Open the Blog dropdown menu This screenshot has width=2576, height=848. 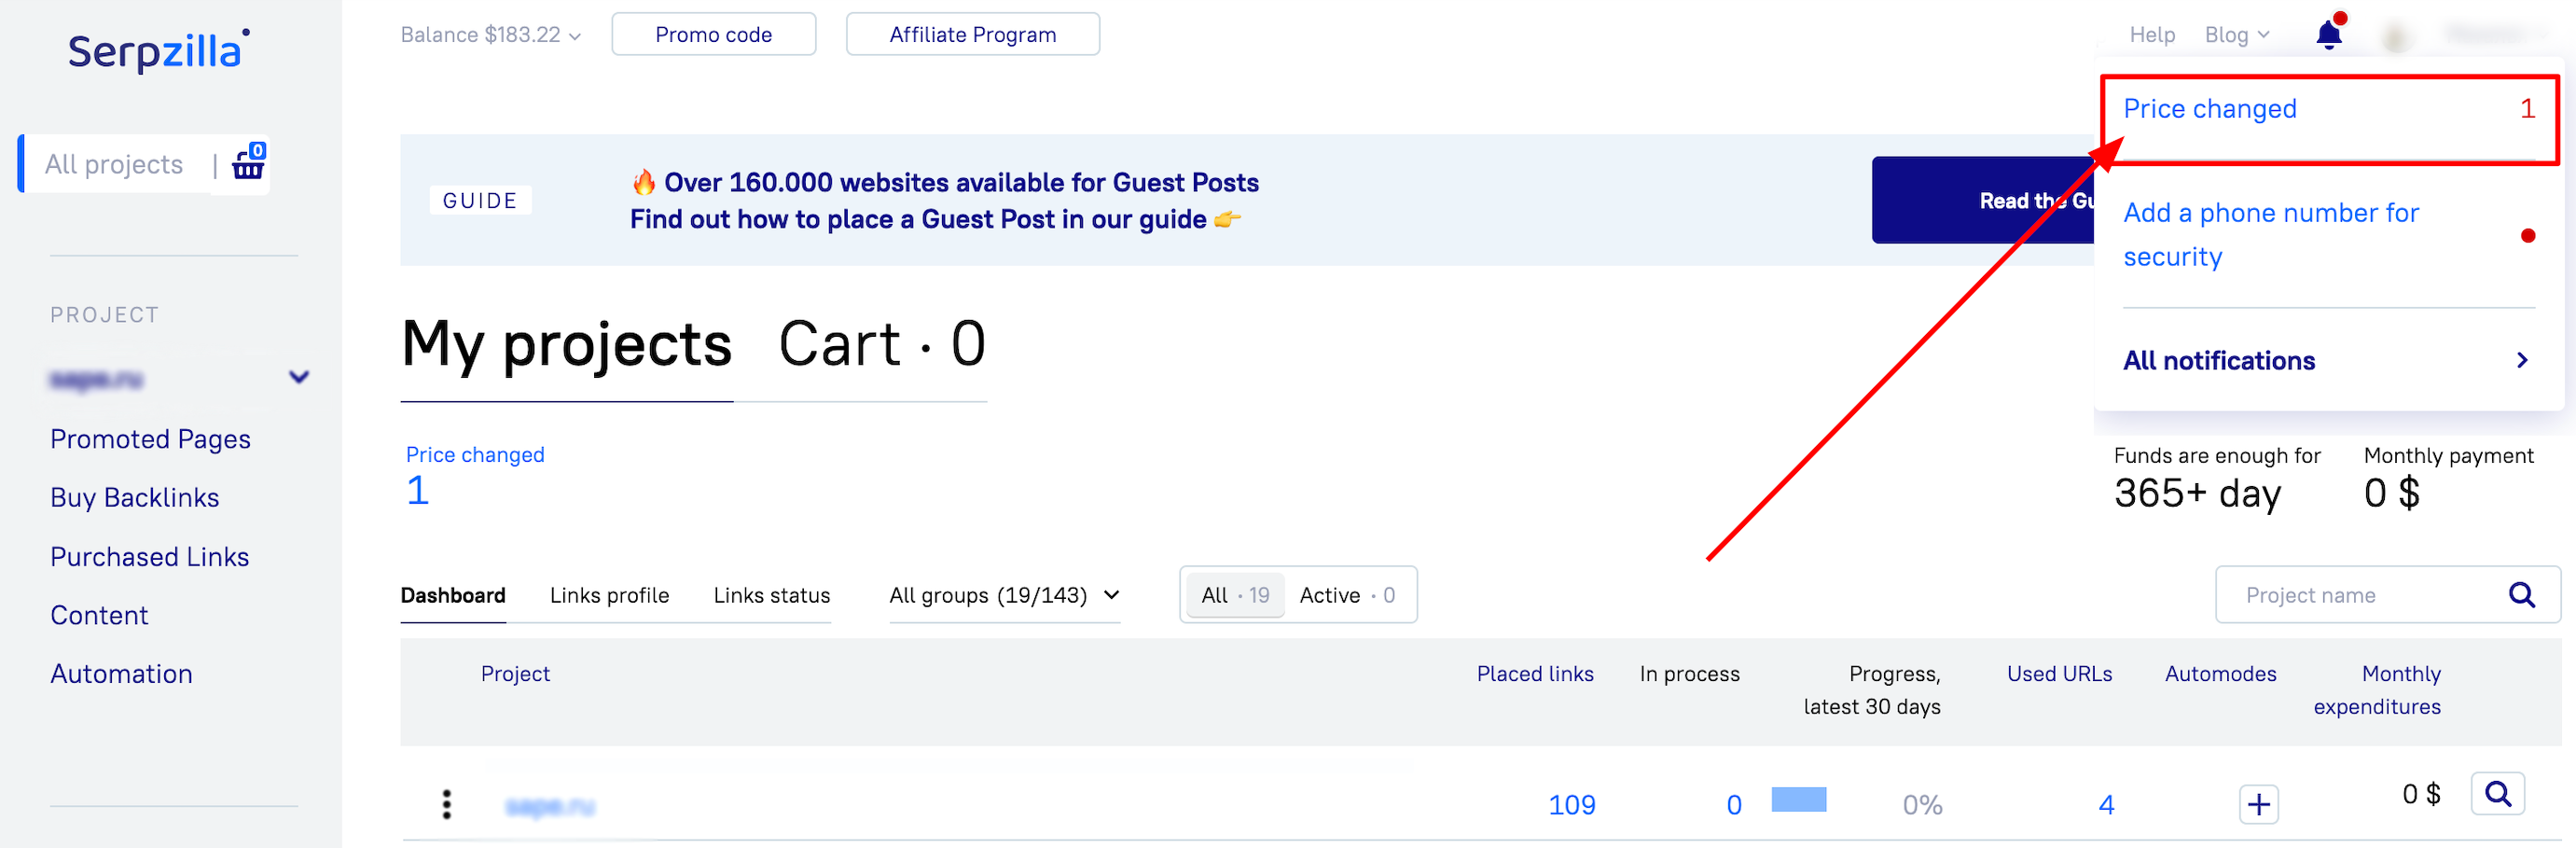2237,35
